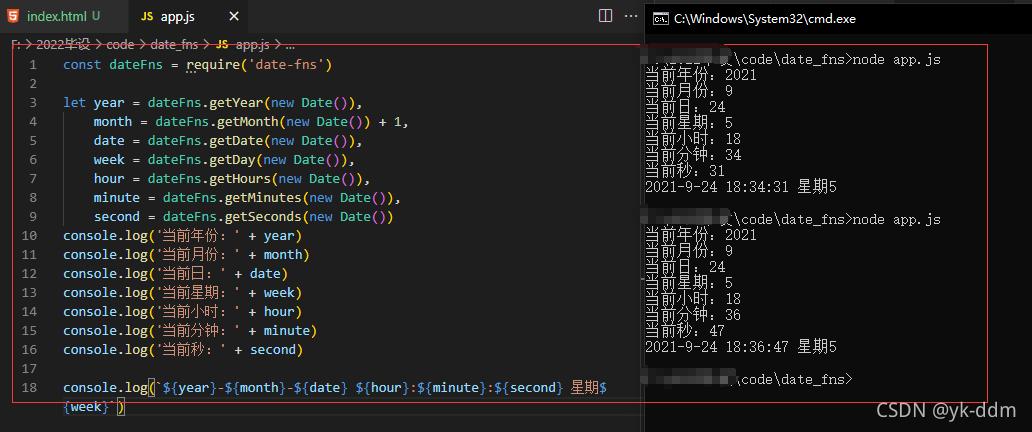Click the cmd.exe window title bar

(838, 18)
